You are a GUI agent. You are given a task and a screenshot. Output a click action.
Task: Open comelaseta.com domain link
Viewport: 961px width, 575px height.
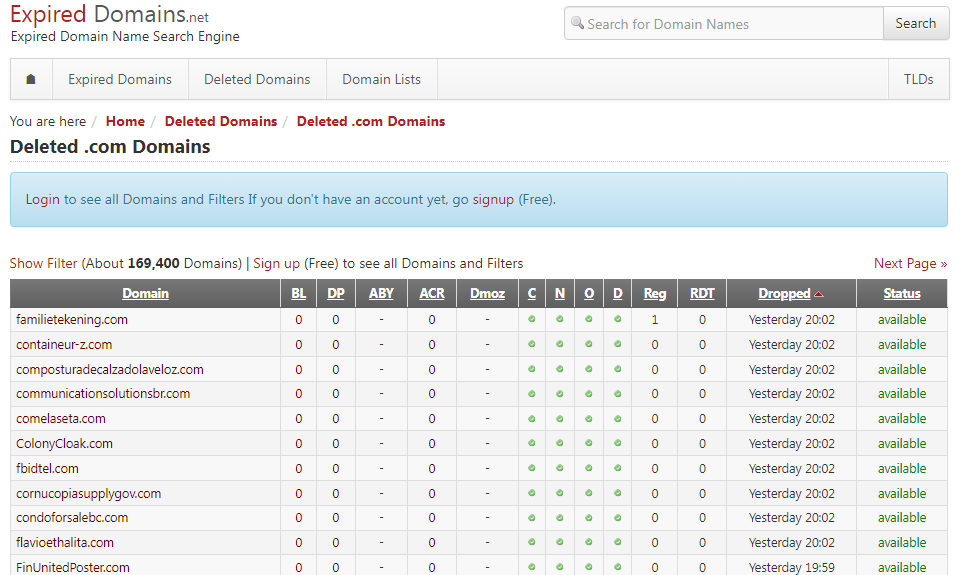pyautogui.click(x=61, y=419)
